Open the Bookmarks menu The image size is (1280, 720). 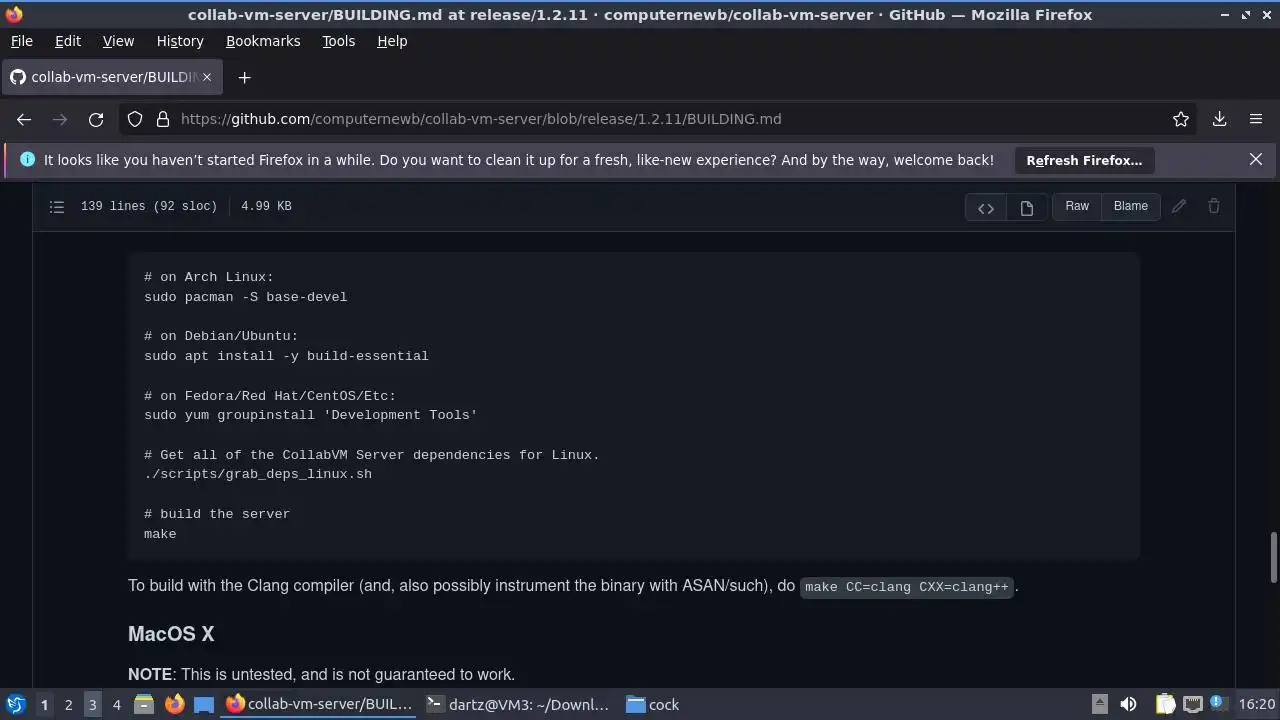tap(263, 41)
